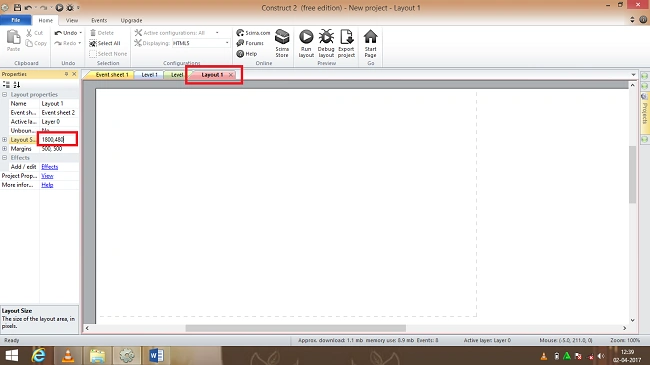Pin the Properties panel

tap(66, 74)
